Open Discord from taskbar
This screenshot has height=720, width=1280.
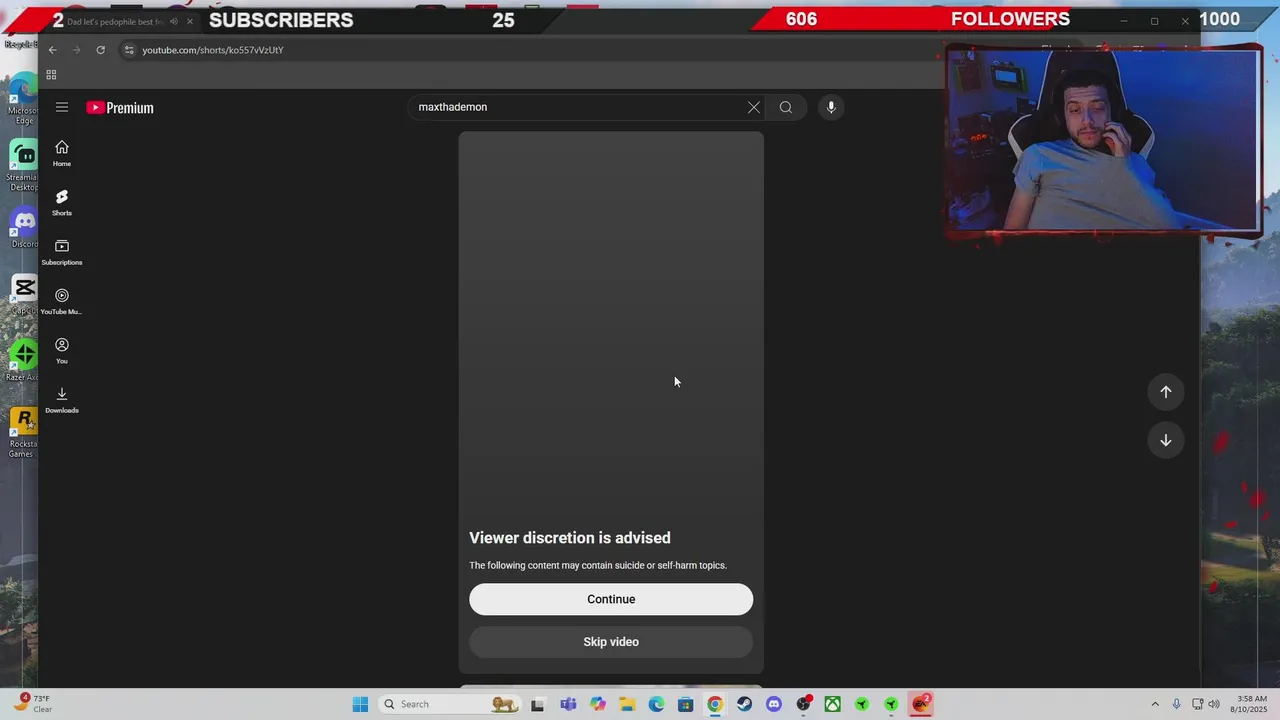(773, 704)
